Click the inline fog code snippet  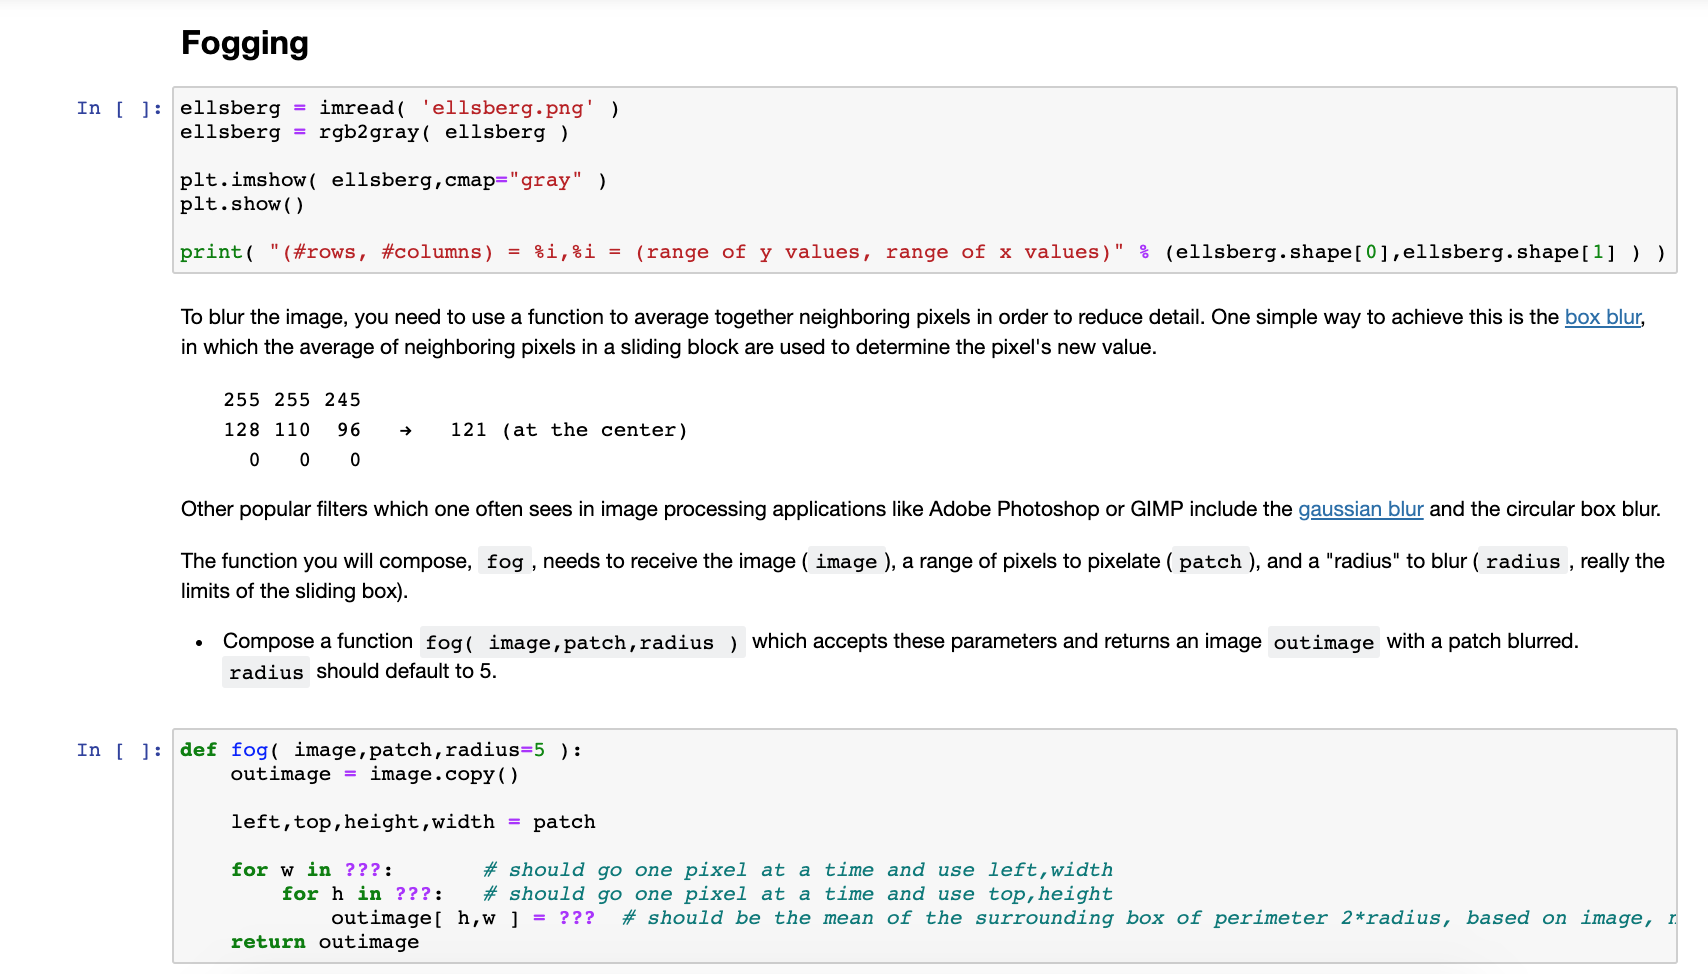(504, 561)
